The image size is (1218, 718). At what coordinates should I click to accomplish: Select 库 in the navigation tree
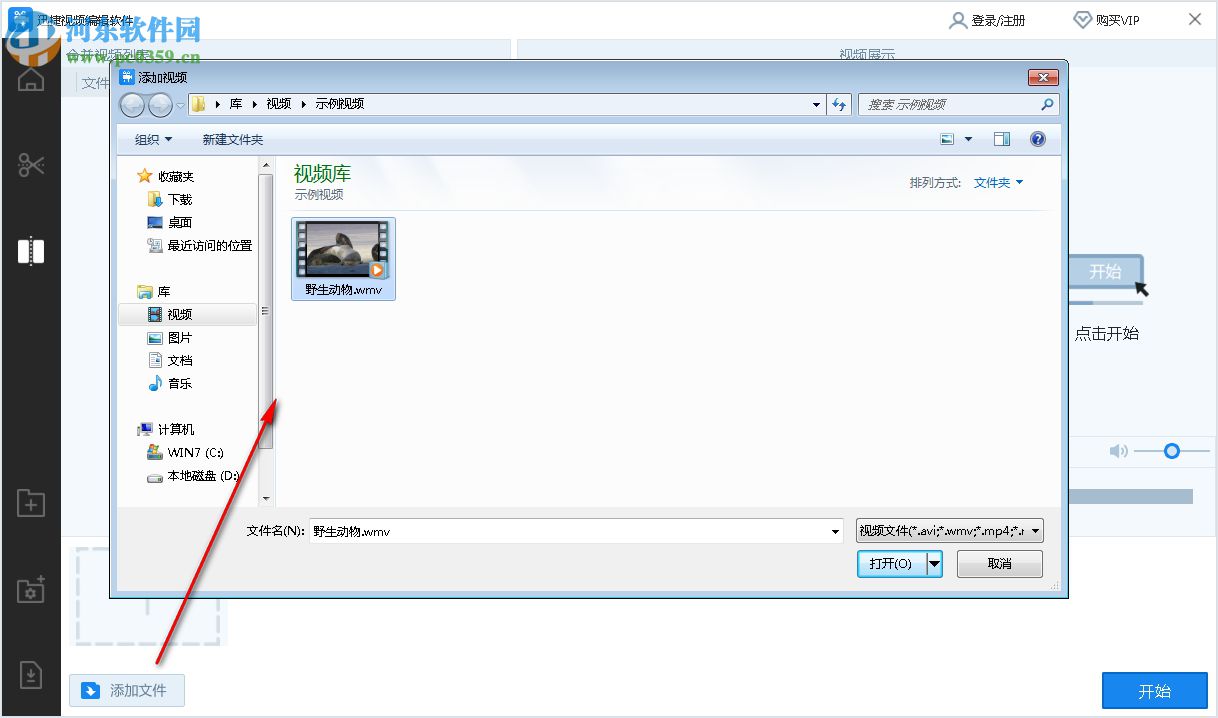pyautogui.click(x=154, y=291)
